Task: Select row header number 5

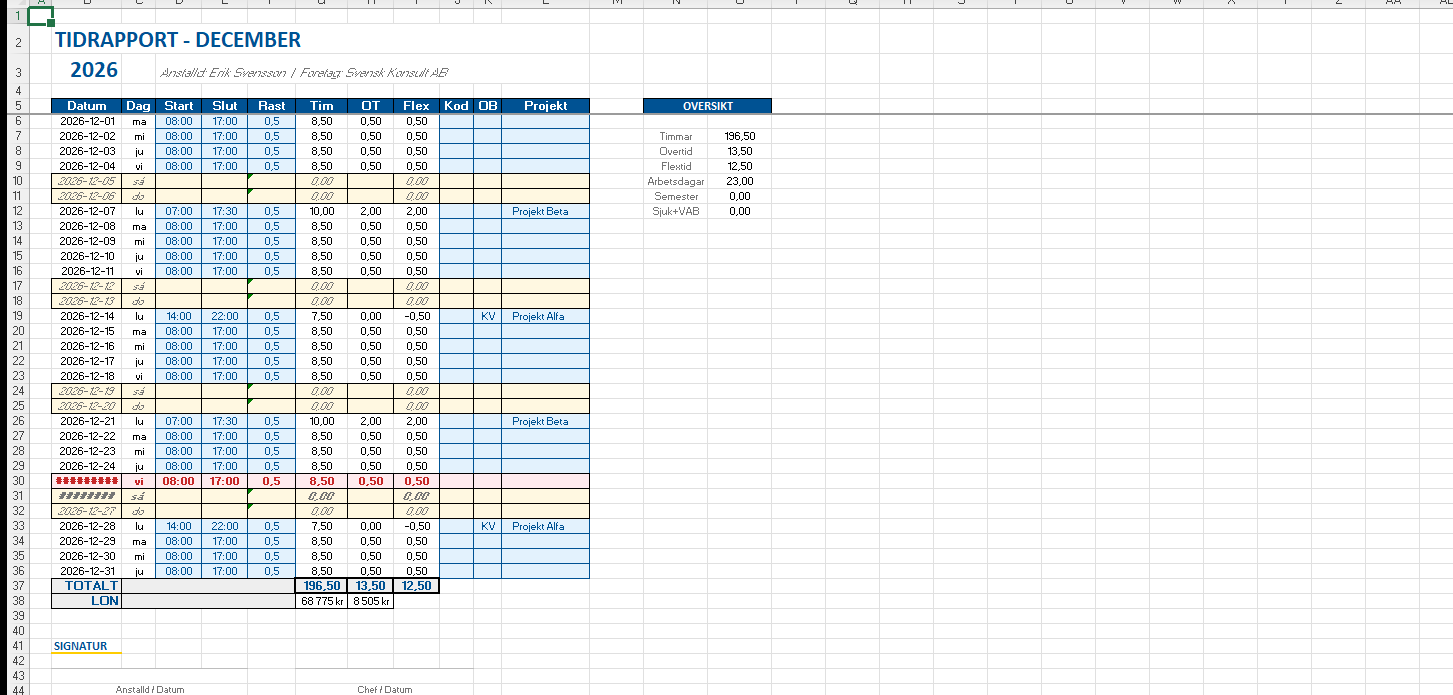Action: (18, 106)
